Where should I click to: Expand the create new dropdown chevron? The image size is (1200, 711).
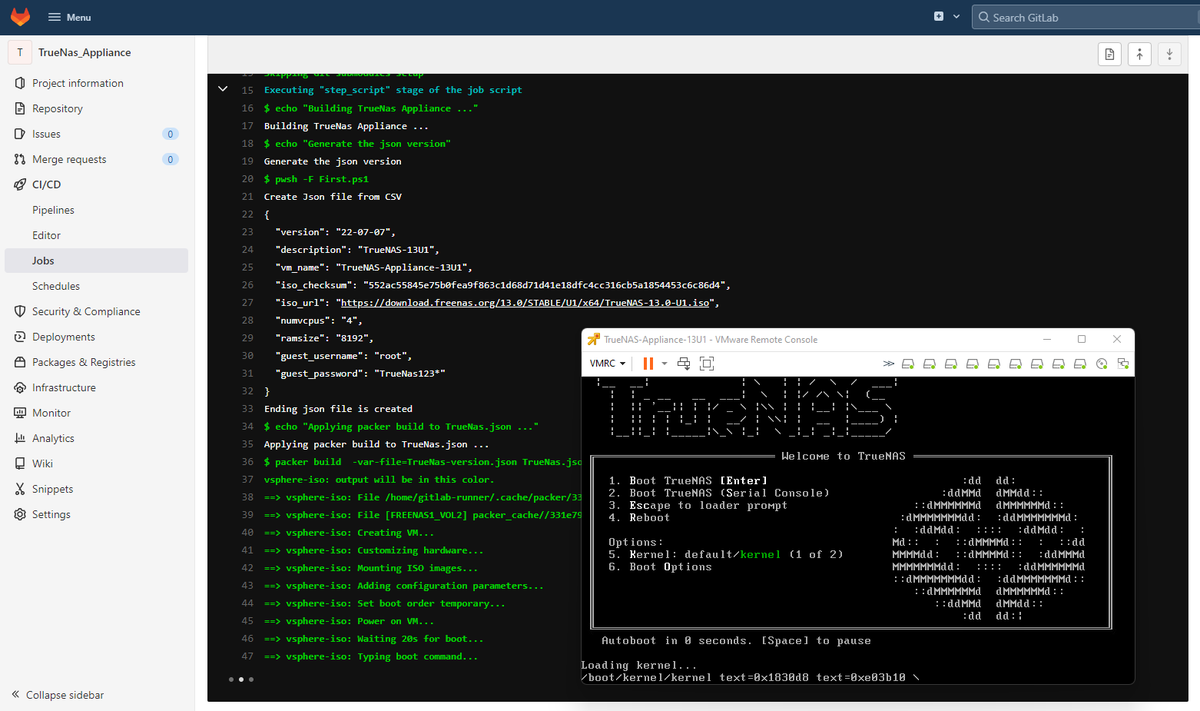(956, 17)
